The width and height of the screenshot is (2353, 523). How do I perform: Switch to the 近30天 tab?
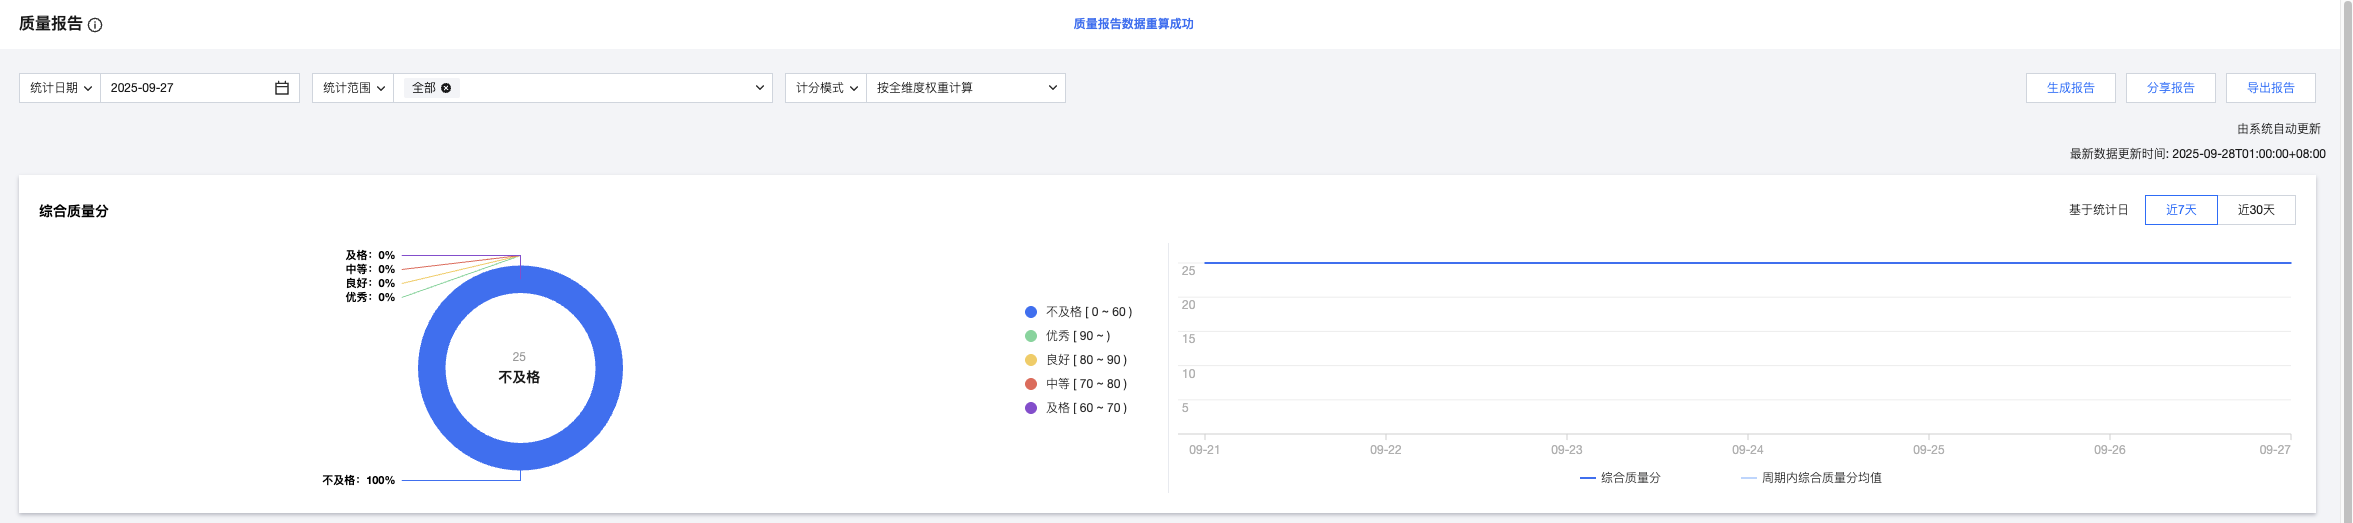coord(2256,210)
